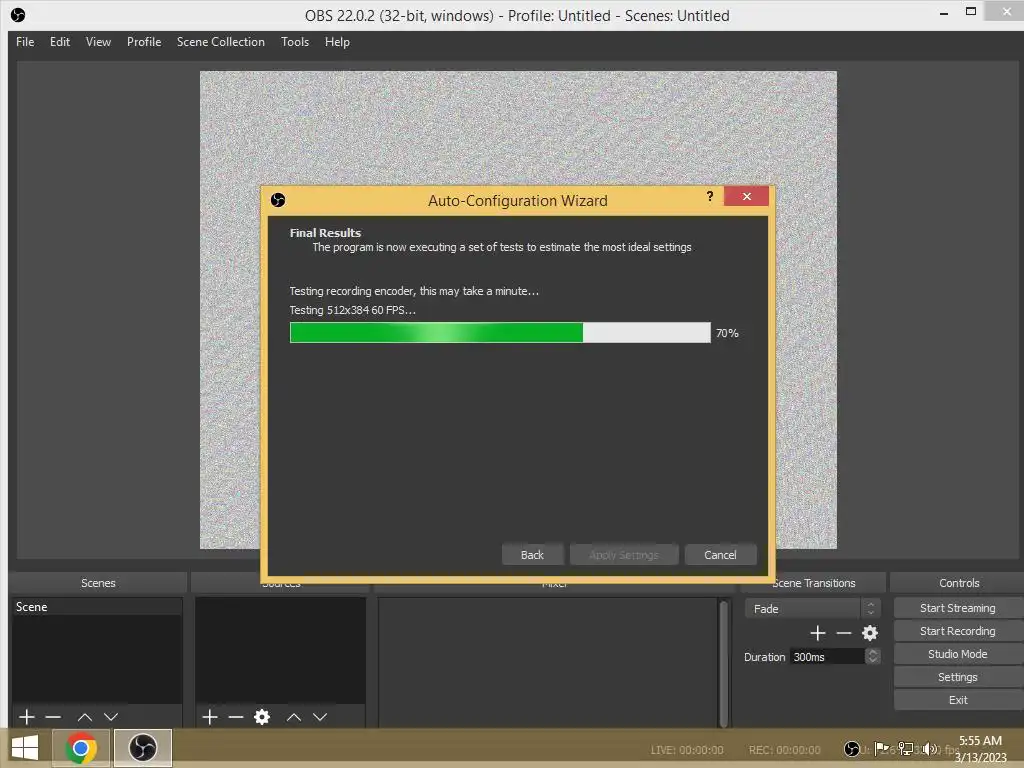Click the Duration 300ms field
The height and width of the screenshot is (768, 1024).
click(827, 656)
